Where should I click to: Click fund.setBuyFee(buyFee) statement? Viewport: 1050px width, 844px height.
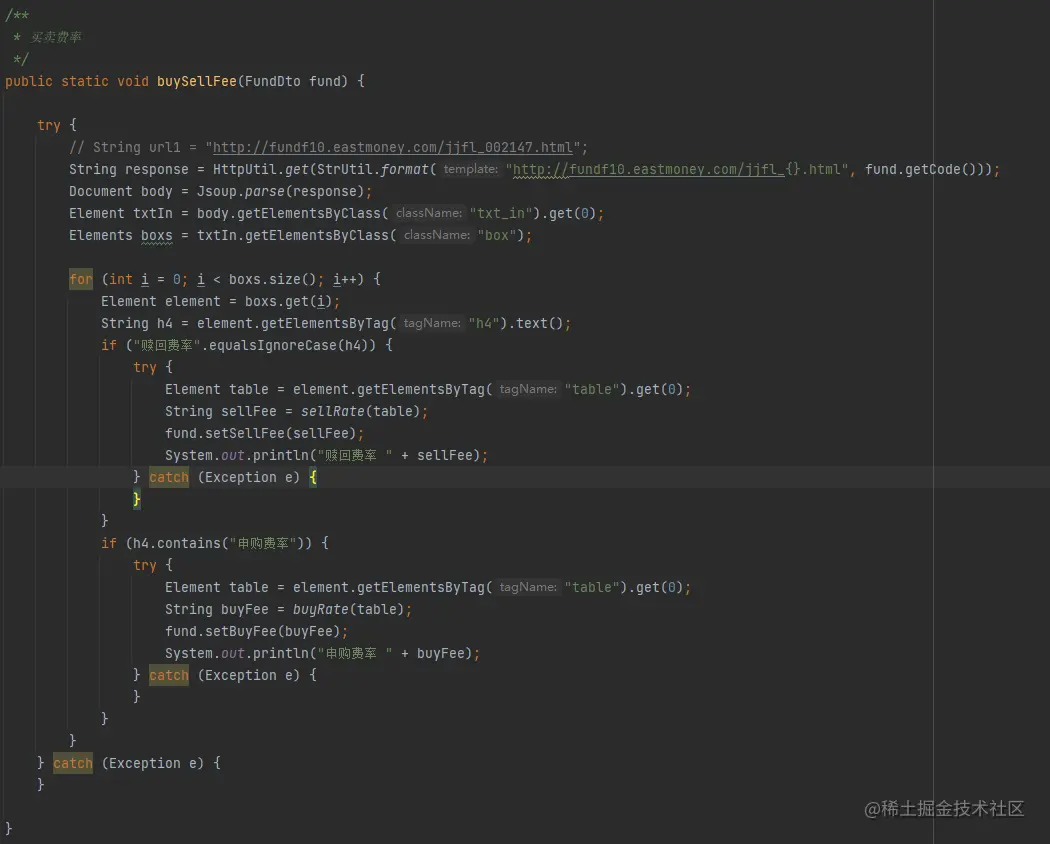[x=256, y=632]
